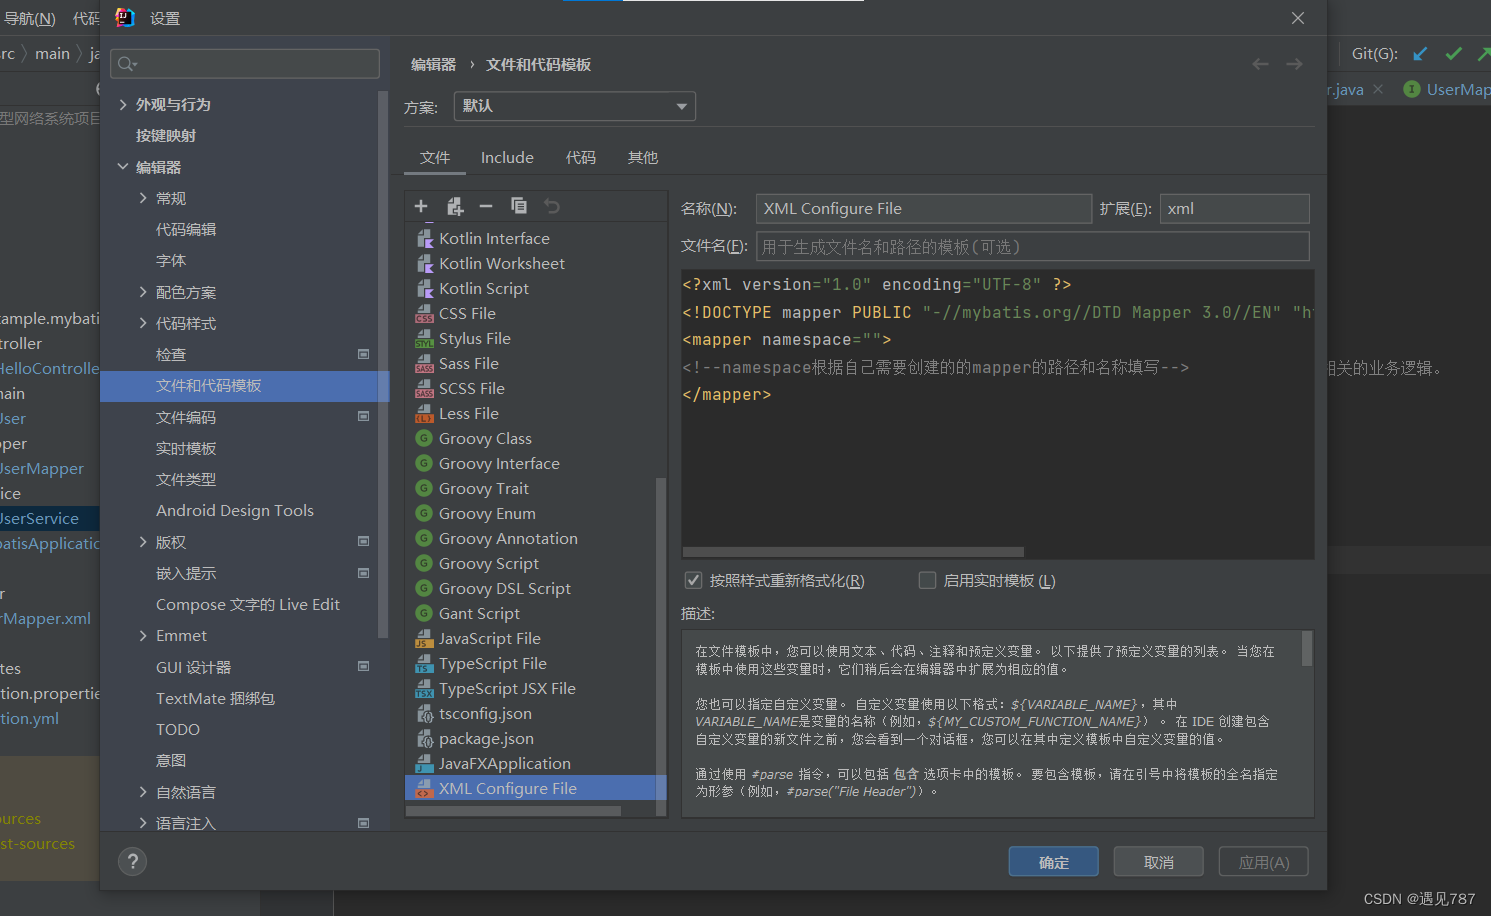Click project-level marker icon next to 检查
This screenshot has height=916, width=1491.
click(363, 354)
